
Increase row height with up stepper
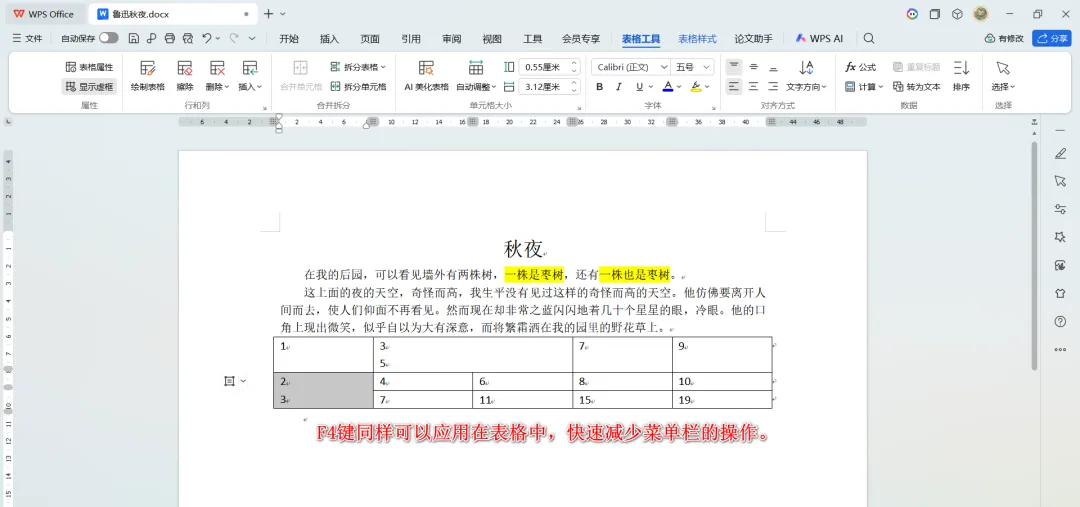574,63
